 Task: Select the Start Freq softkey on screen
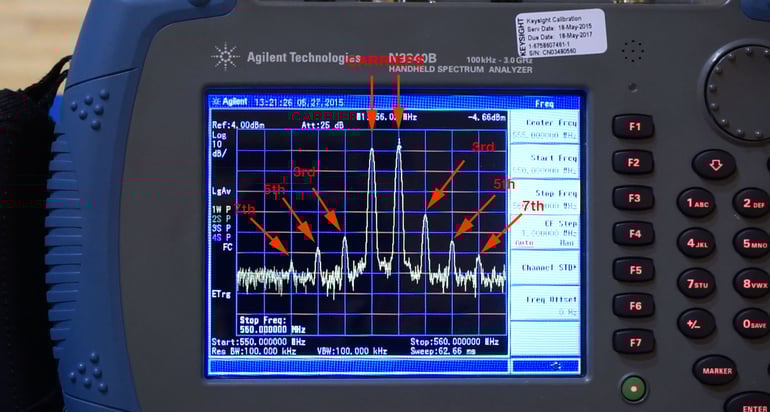point(545,163)
